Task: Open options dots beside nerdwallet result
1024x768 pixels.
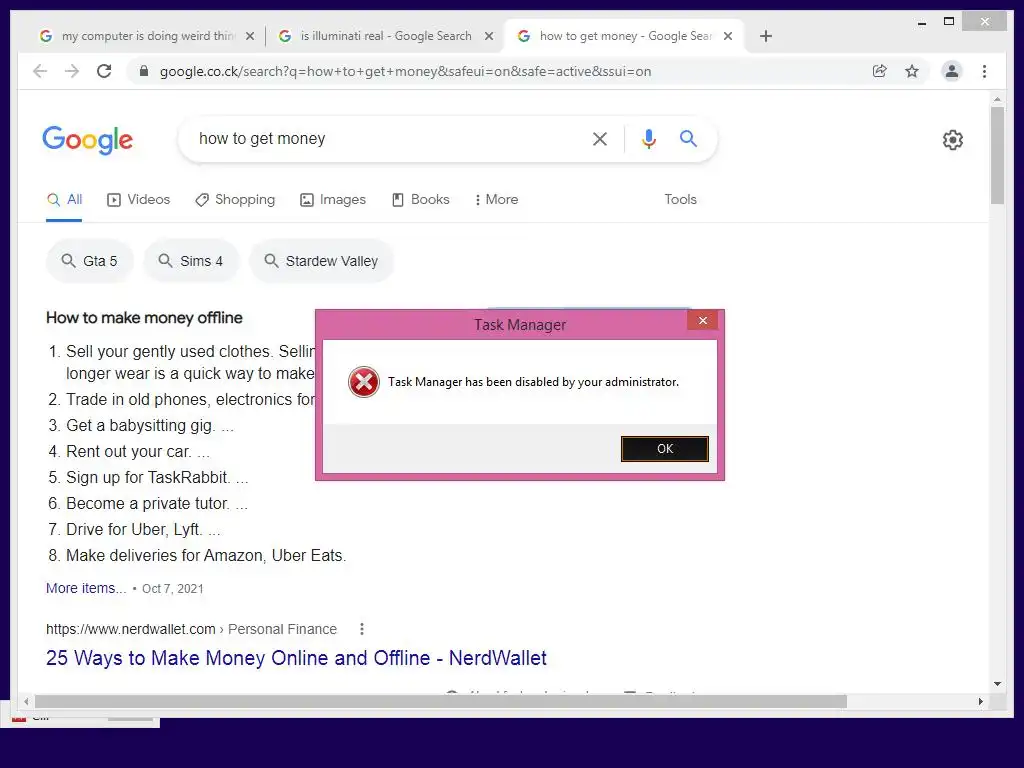Action: tap(362, 629)
